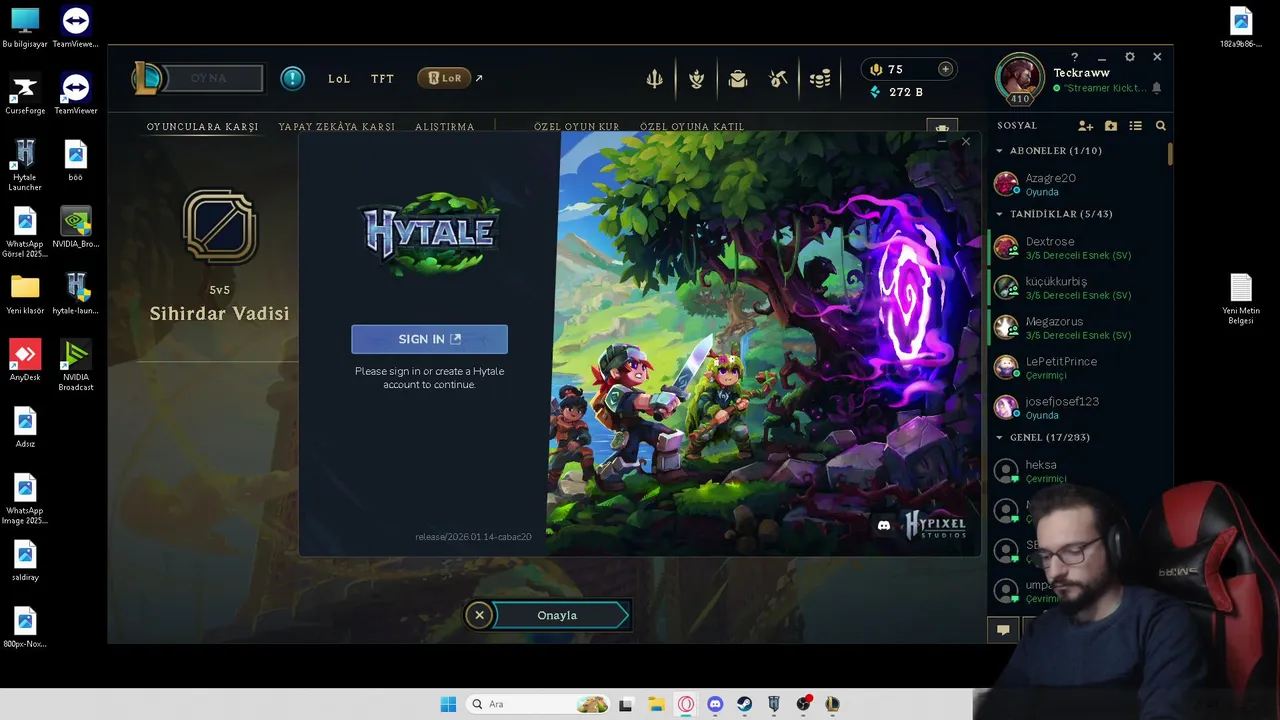Select the ALIŞTIRMA tab
Screen dimensions: 1280x720
(445, 127)
